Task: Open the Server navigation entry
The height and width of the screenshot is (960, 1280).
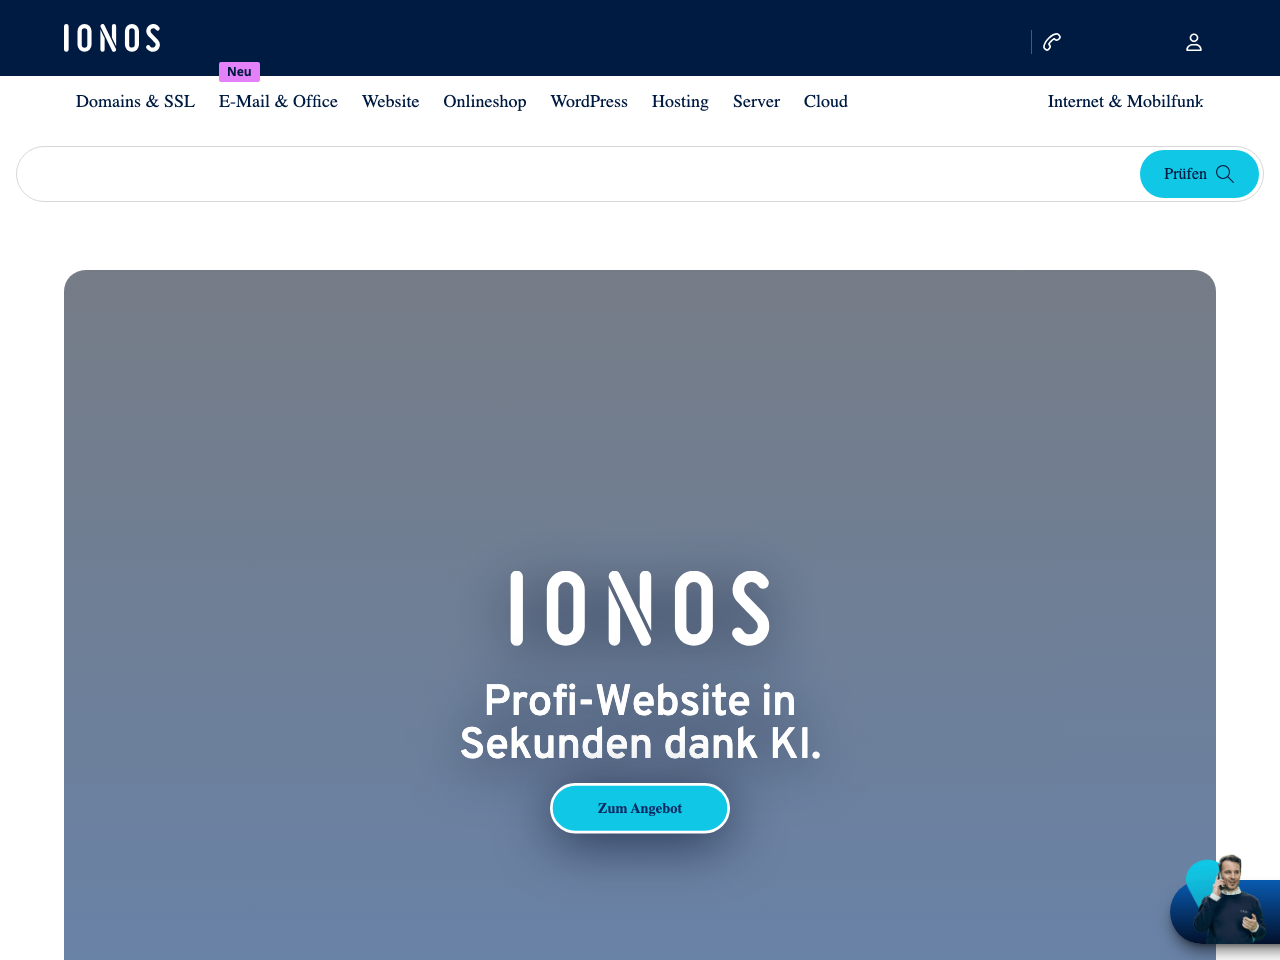Action: (755, 101)
